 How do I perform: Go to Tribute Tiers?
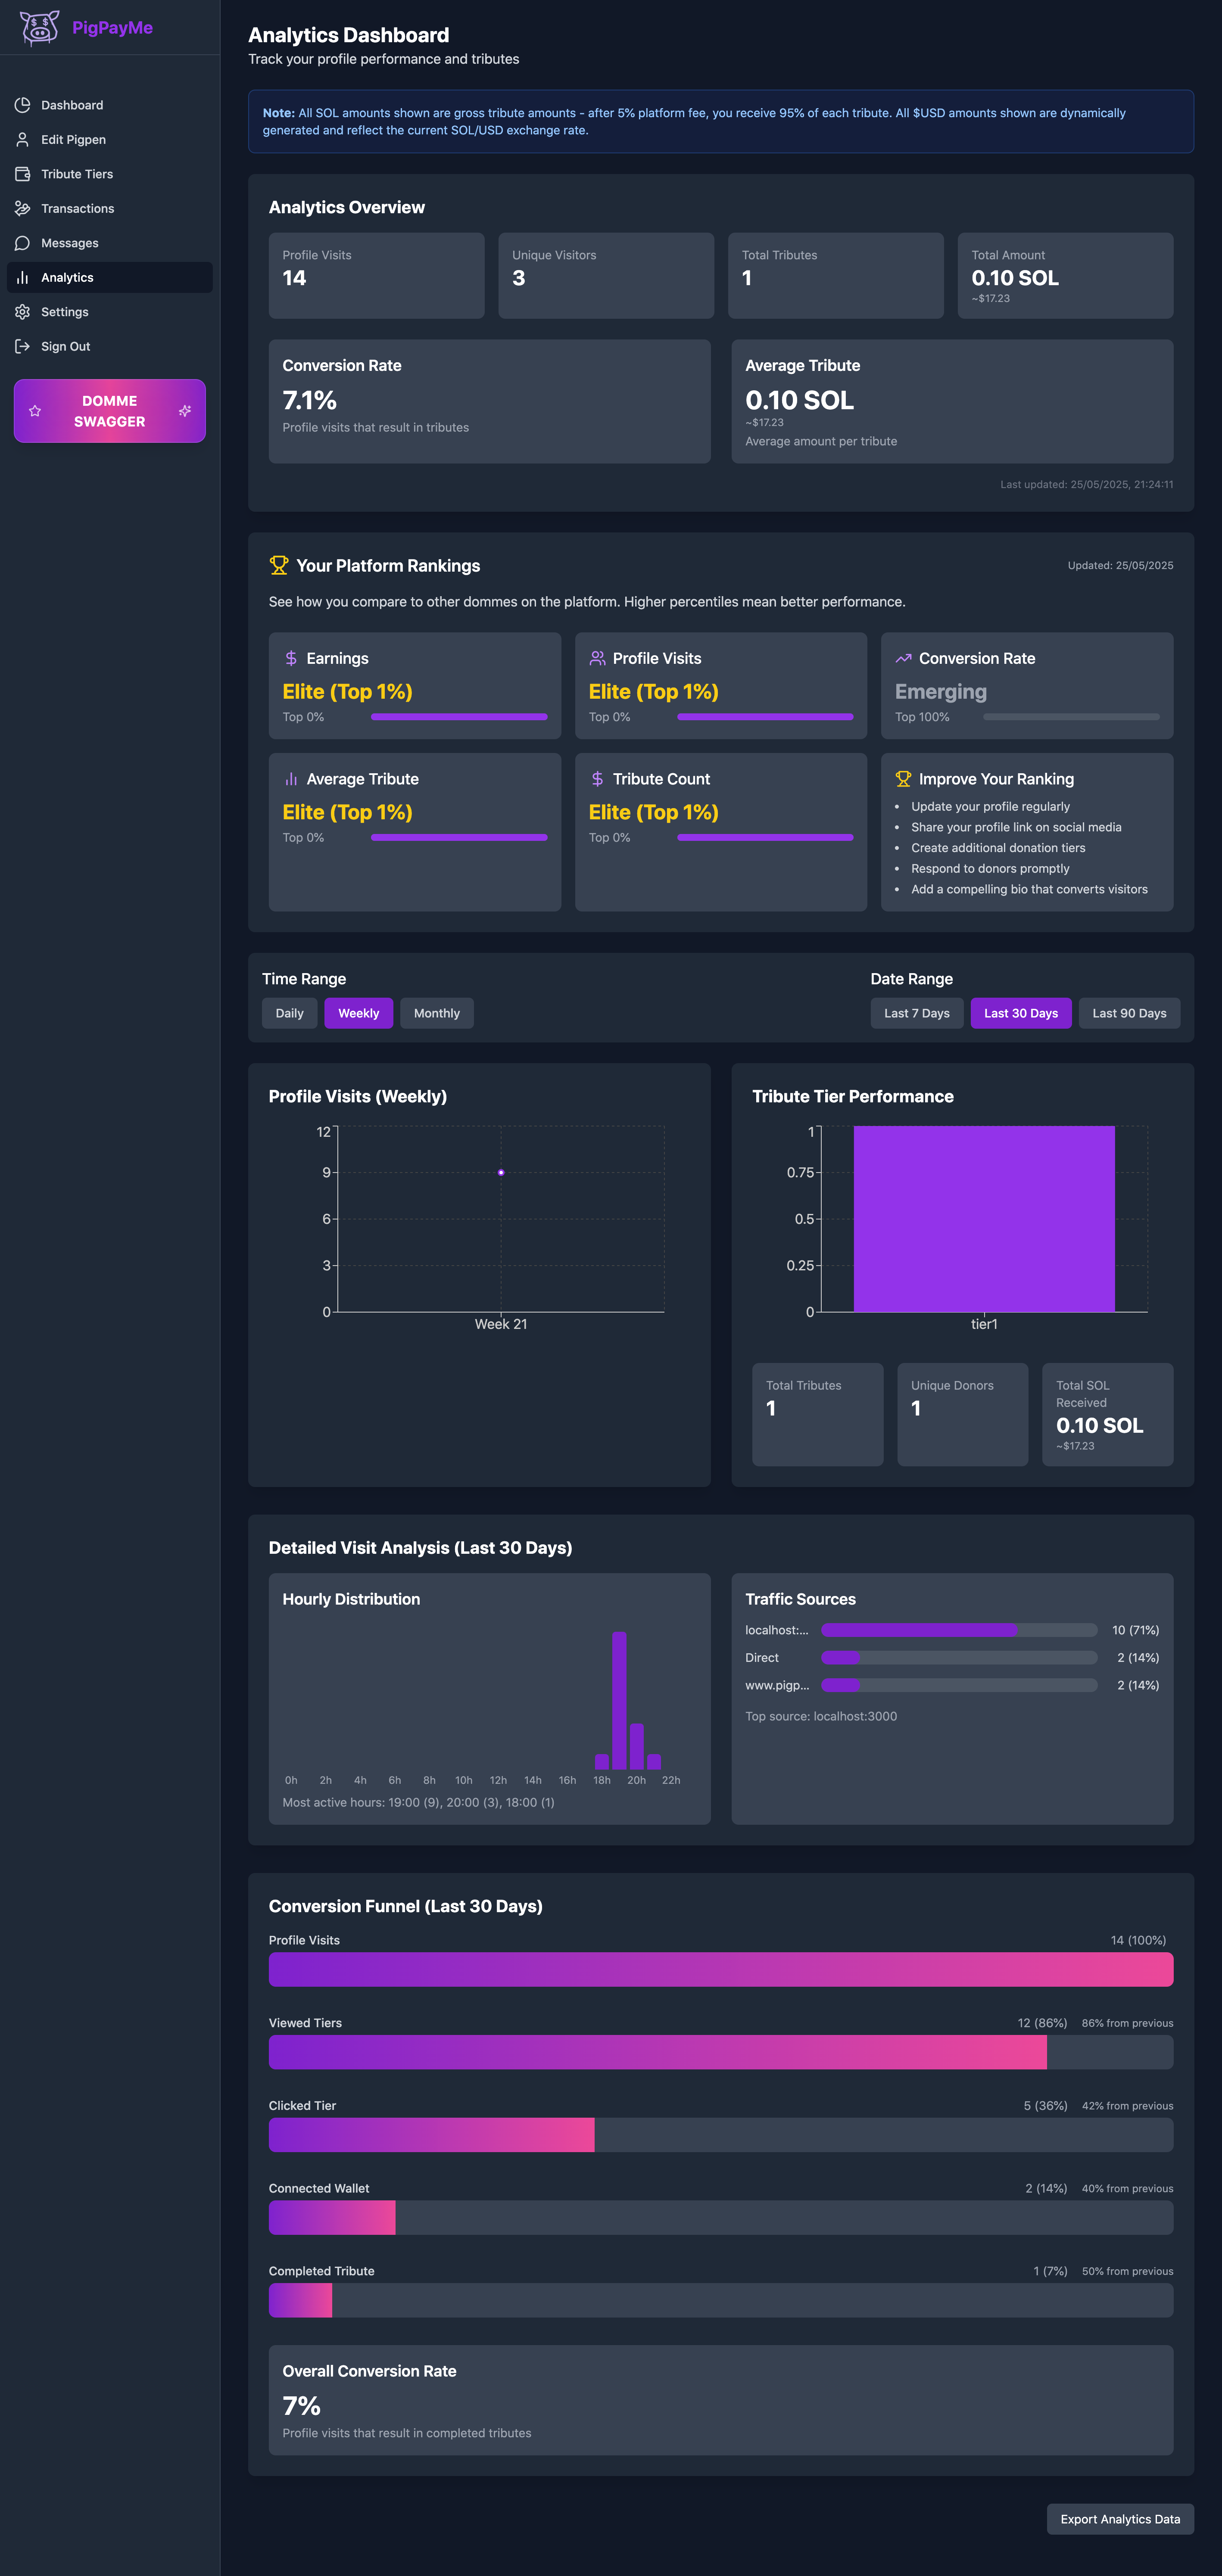click(110, 174)
